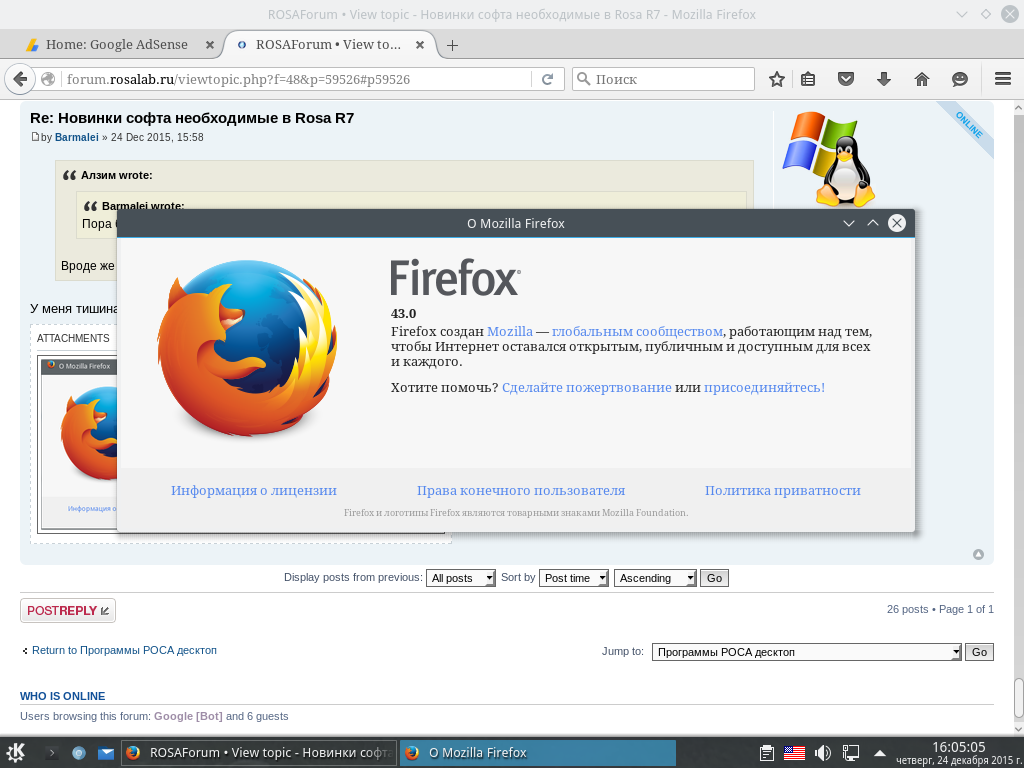The height and width of the screenshot is (768, 1024).
Task: Close the О Mozilla Firefox dialog
Action: [x=897, y=223]
